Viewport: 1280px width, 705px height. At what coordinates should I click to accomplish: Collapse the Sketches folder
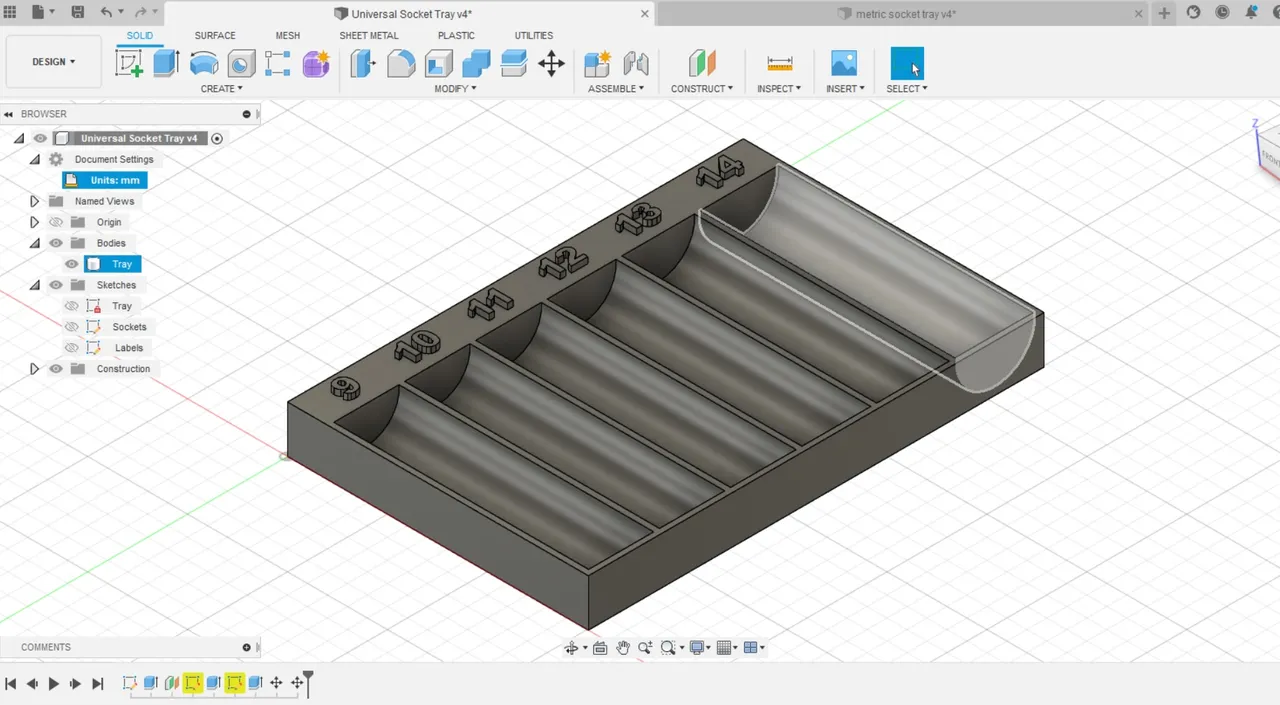(34, 285)
